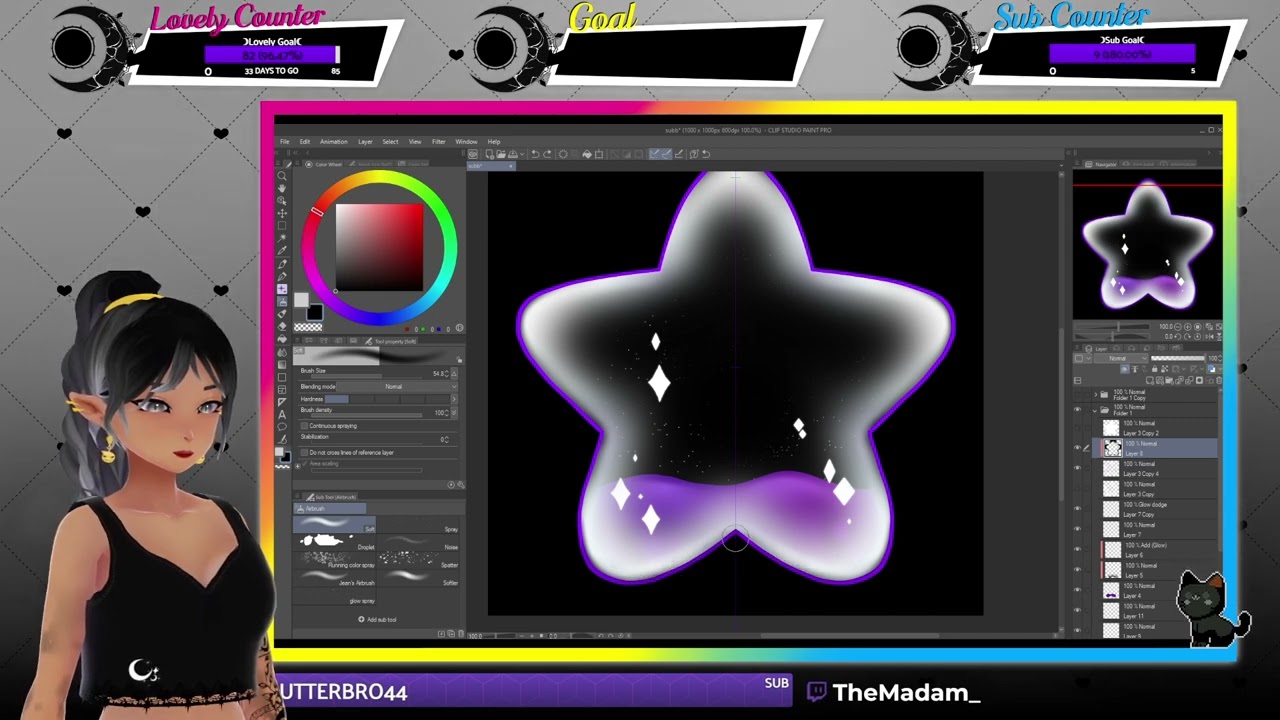Select the Move layer tool
1280x720 pixels.
pyautogui.click(x=282, y=213)
